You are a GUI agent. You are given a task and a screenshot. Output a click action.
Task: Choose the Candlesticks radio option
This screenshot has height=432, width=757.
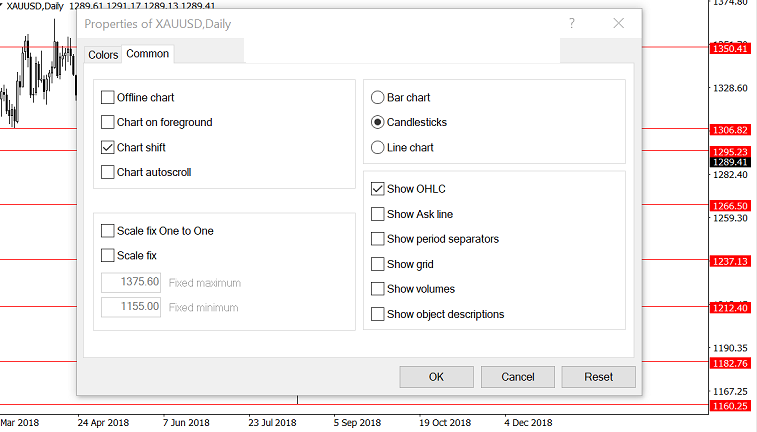377,123
